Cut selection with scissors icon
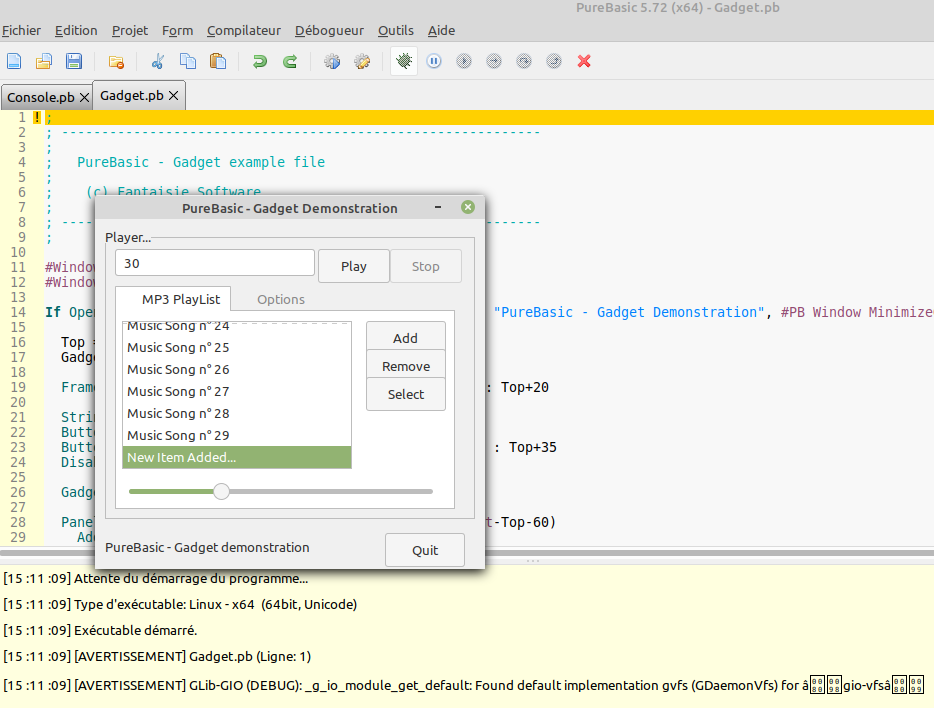The width and height of the screenshot is (934, 708). [x=158, y=61]
